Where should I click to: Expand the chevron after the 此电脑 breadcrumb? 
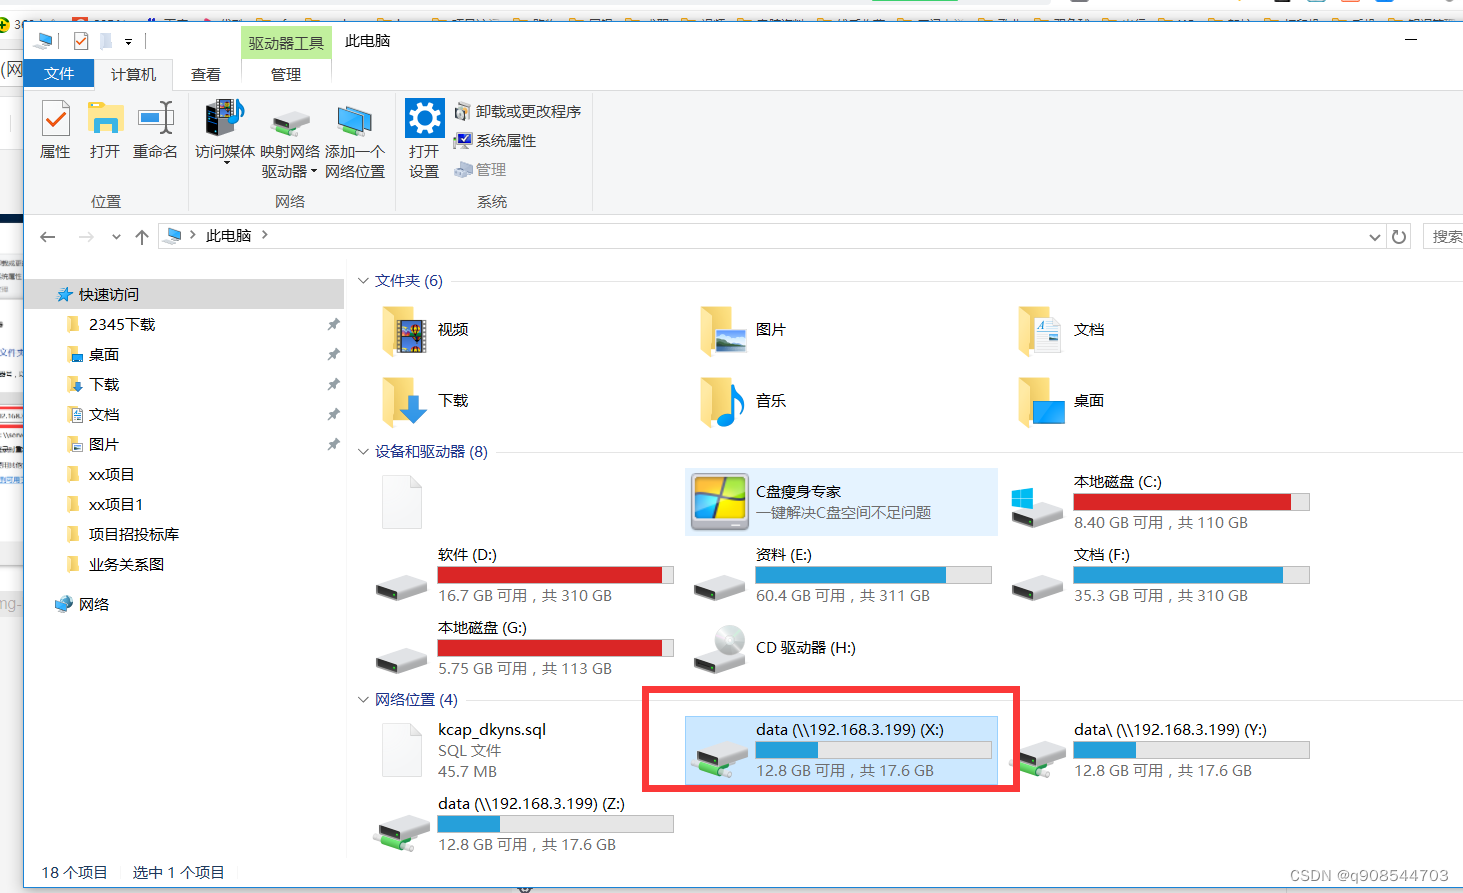pyautogui.click(x=264, y=235)
